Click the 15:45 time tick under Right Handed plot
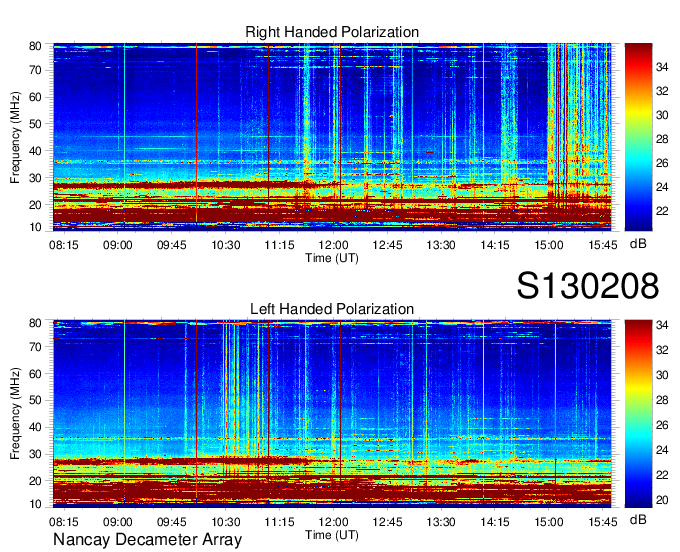The width and height of the screenshot is (680, 552). point(603,245)
